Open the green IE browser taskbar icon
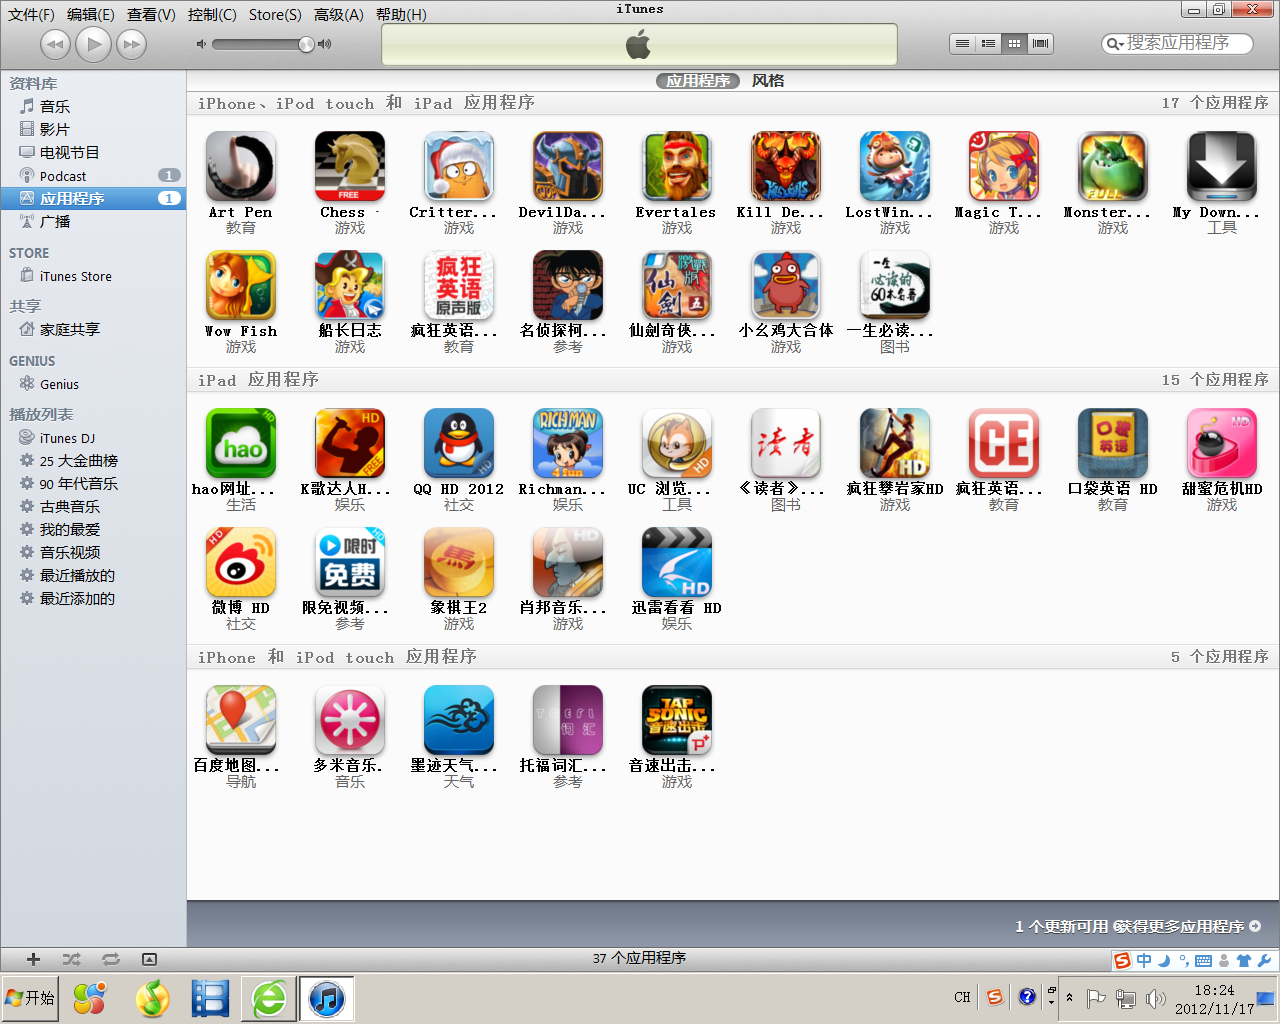Image resolution: width=1280 pixels, height=1024 pixels. tap(269, 998)
